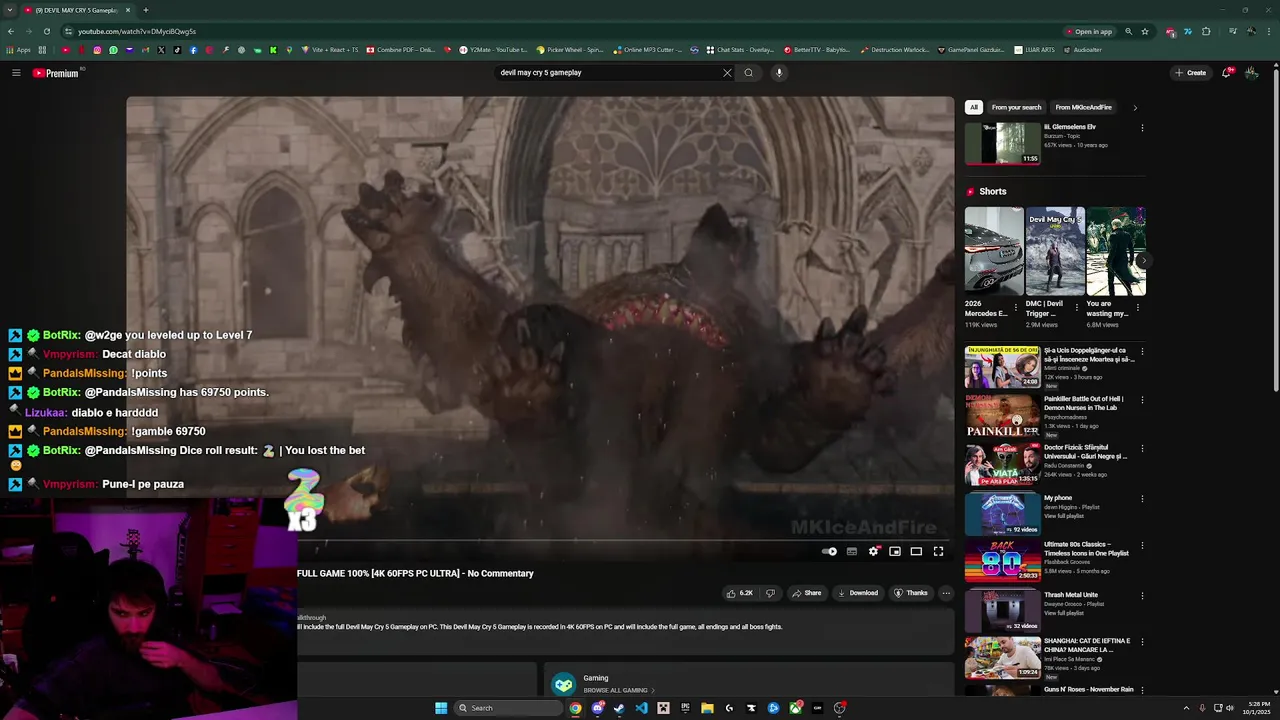Open the My phone playlist

(1002, 514)
